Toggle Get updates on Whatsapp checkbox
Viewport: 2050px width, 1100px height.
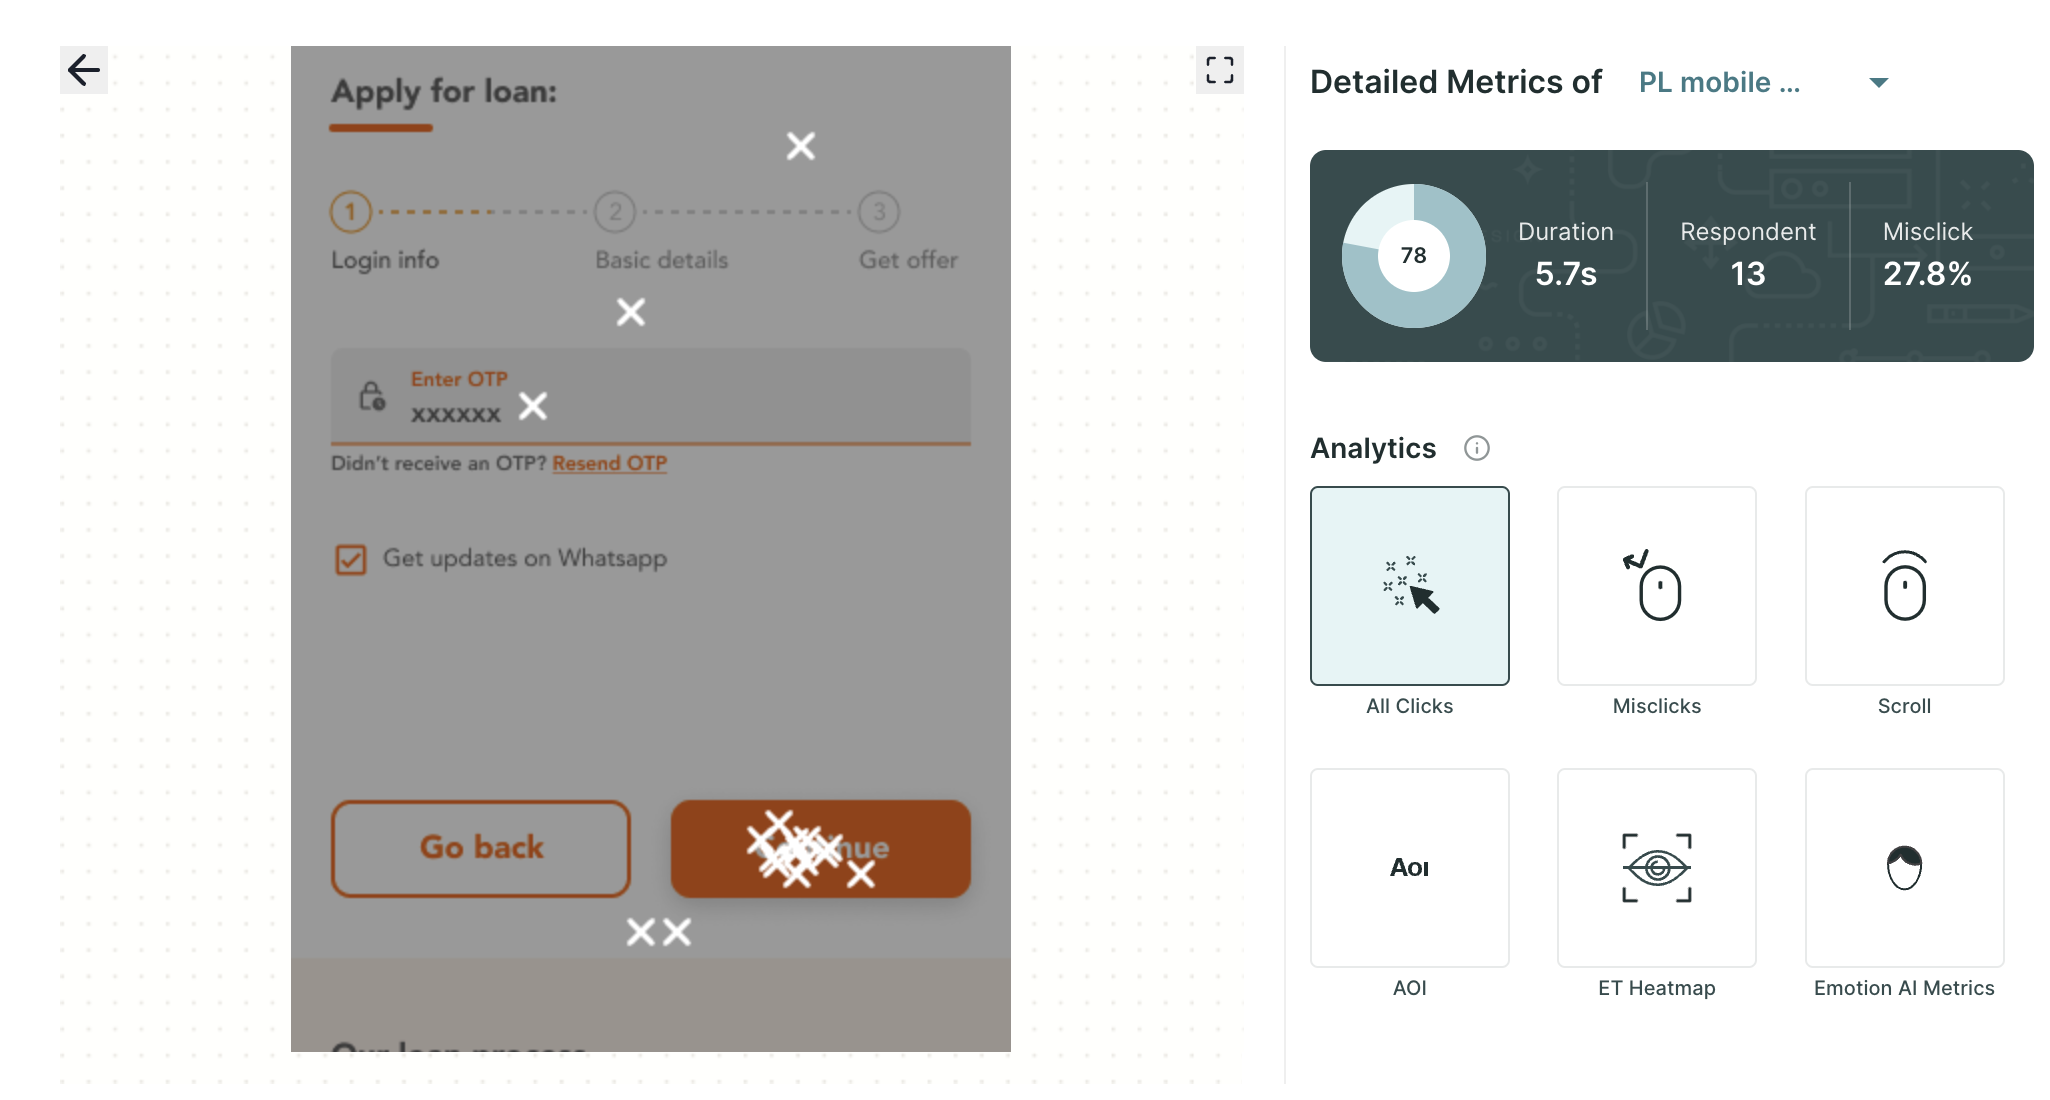coord(351,559)
